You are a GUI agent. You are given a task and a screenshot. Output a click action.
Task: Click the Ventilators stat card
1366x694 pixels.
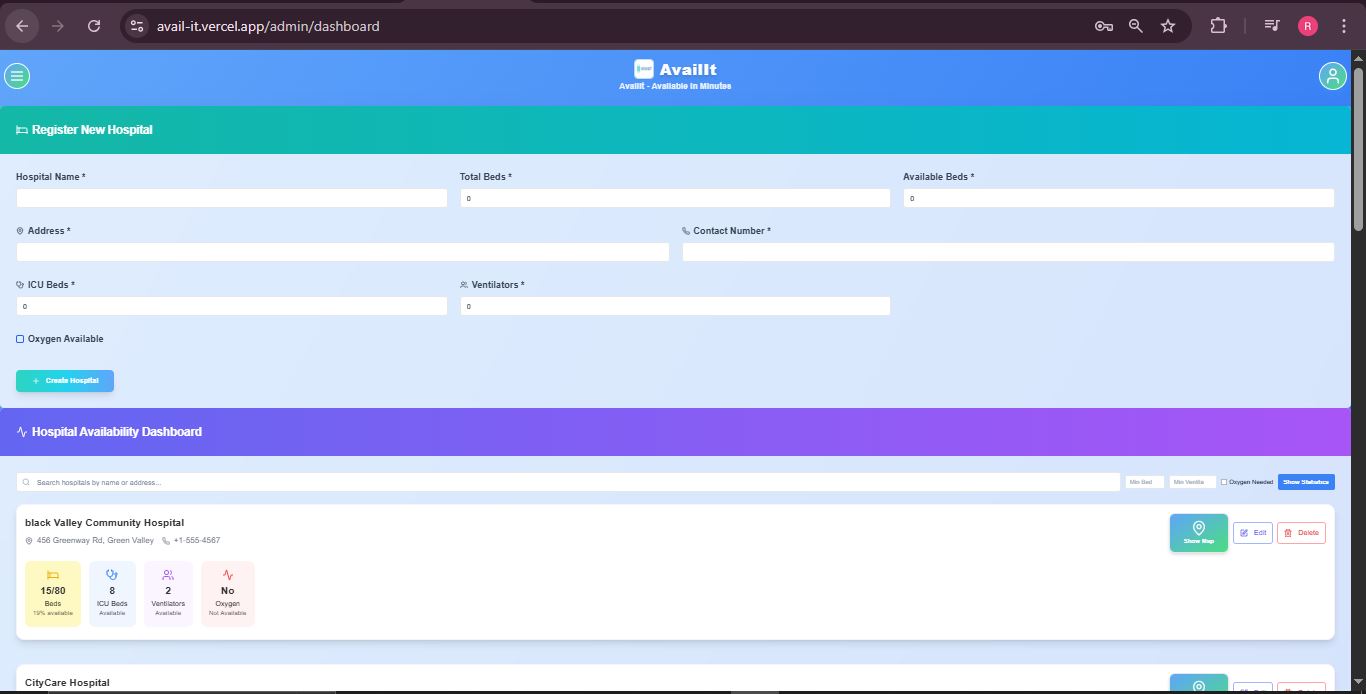pyautogui.click(x=168, y=594)
